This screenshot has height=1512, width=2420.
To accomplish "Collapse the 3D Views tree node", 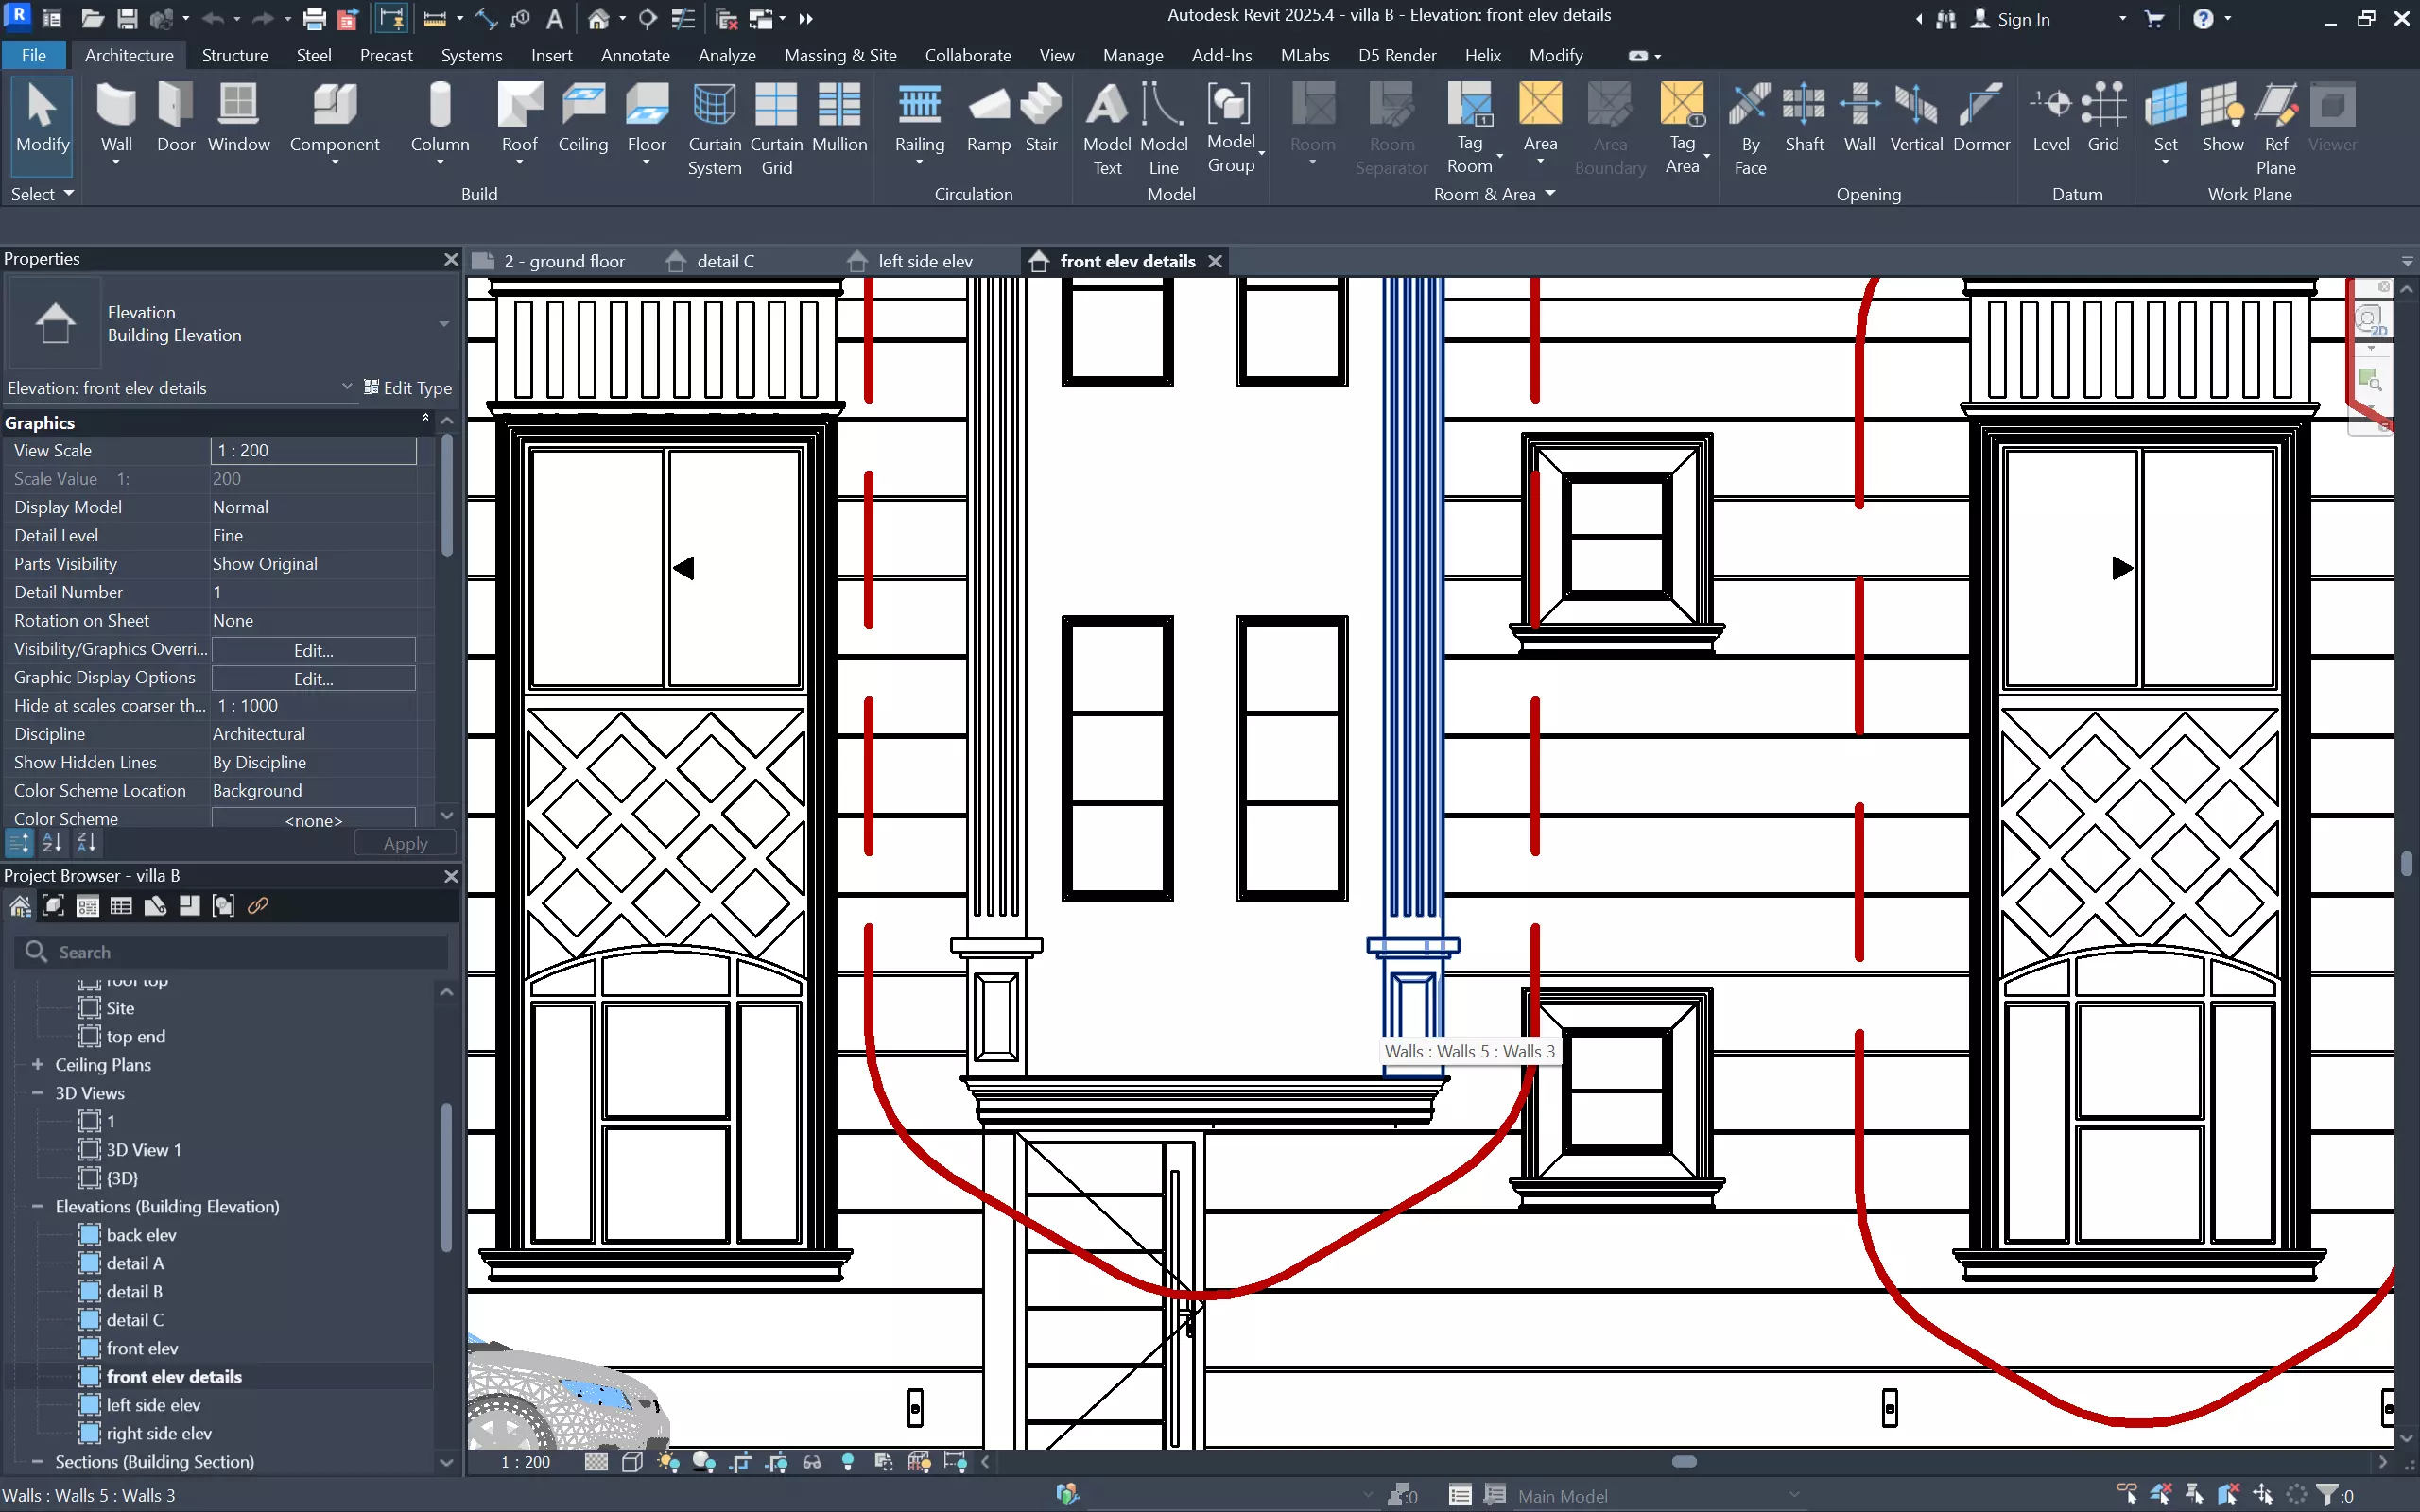I will tap(38, 1093).
